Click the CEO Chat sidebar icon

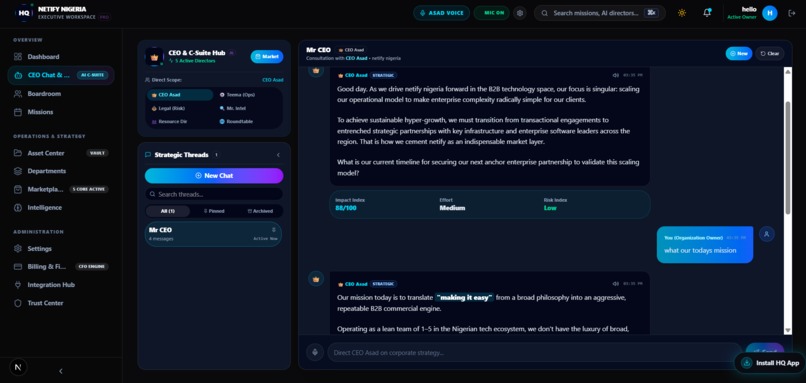[19, 75]
